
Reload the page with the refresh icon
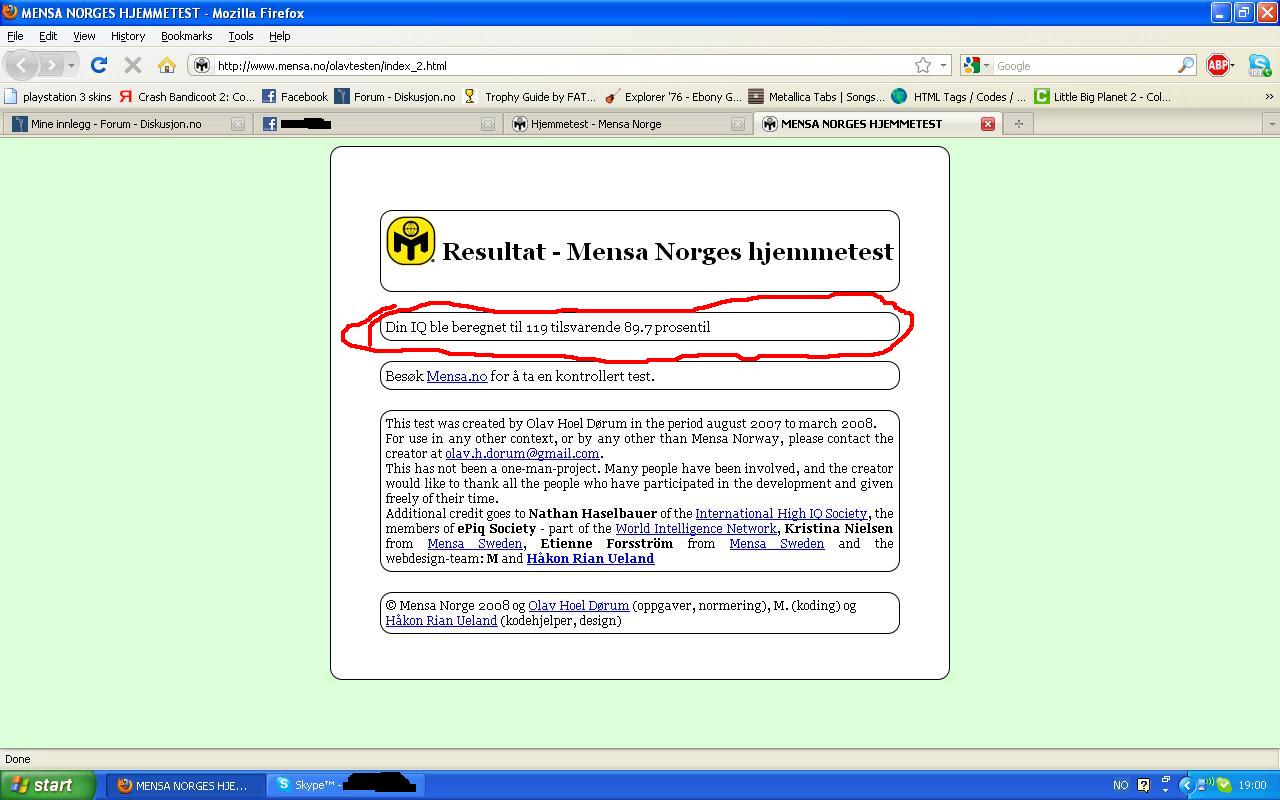(x=98, y=65)
